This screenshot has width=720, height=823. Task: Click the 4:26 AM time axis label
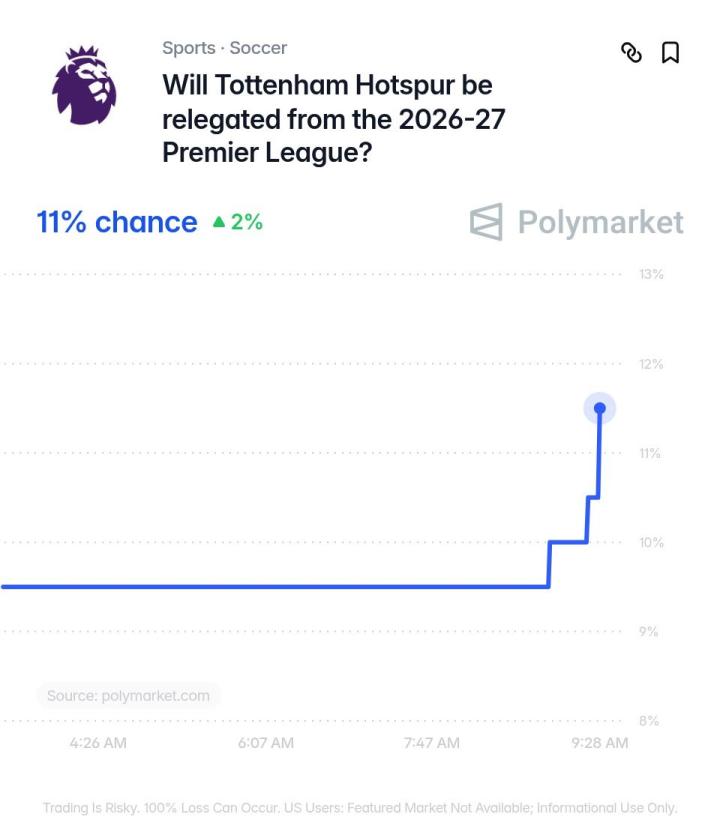click(x=98, y=743)
